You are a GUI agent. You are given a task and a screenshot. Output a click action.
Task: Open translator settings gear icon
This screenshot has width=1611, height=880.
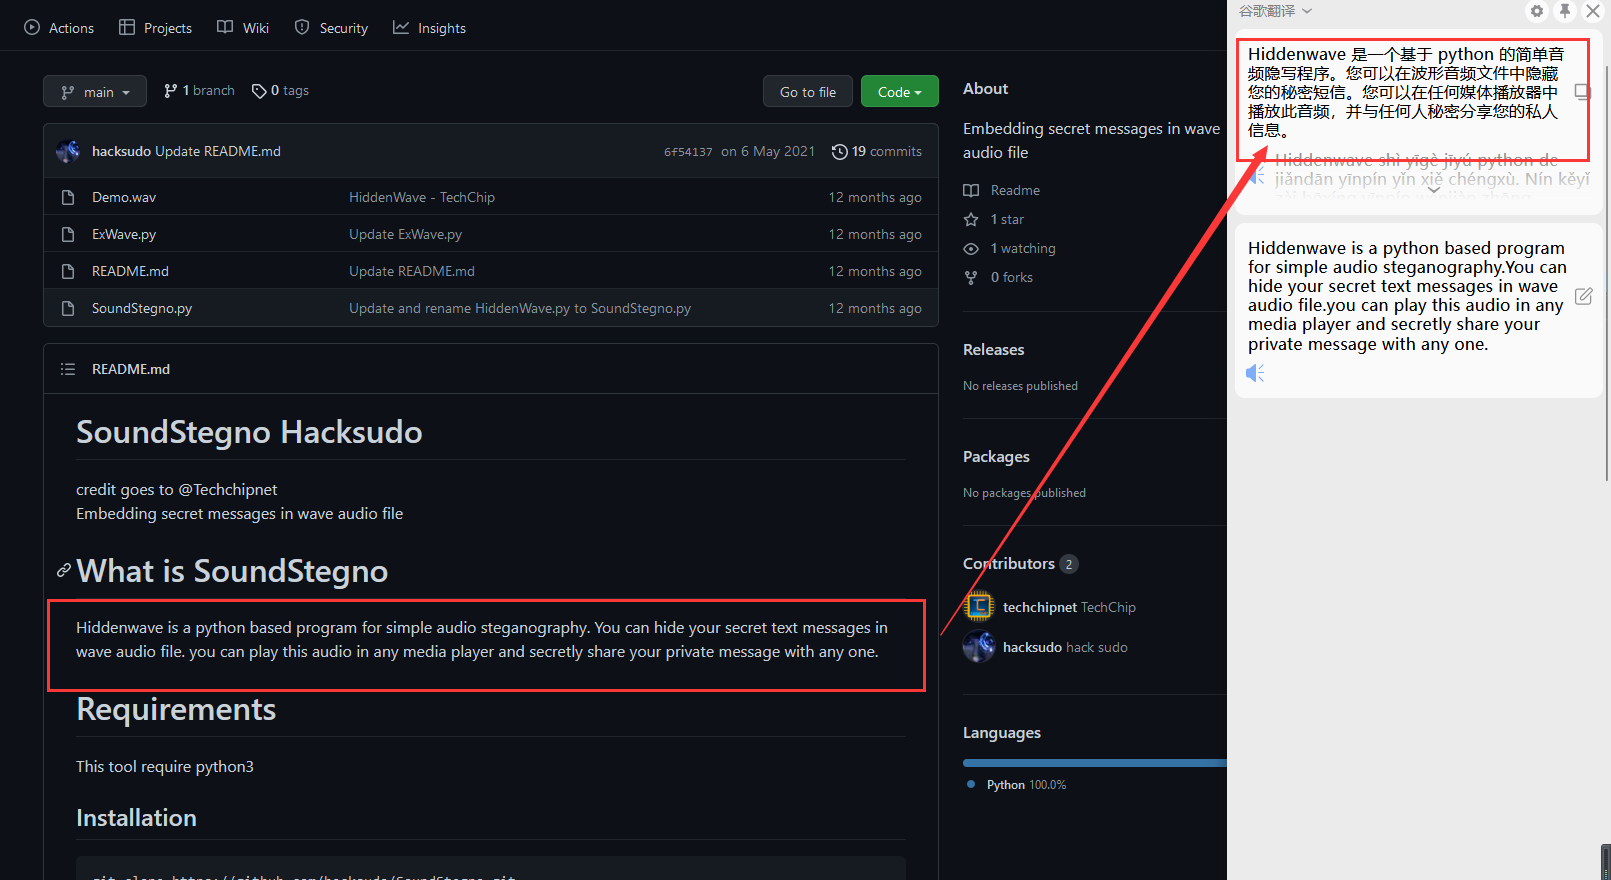tap(1537, 11)
